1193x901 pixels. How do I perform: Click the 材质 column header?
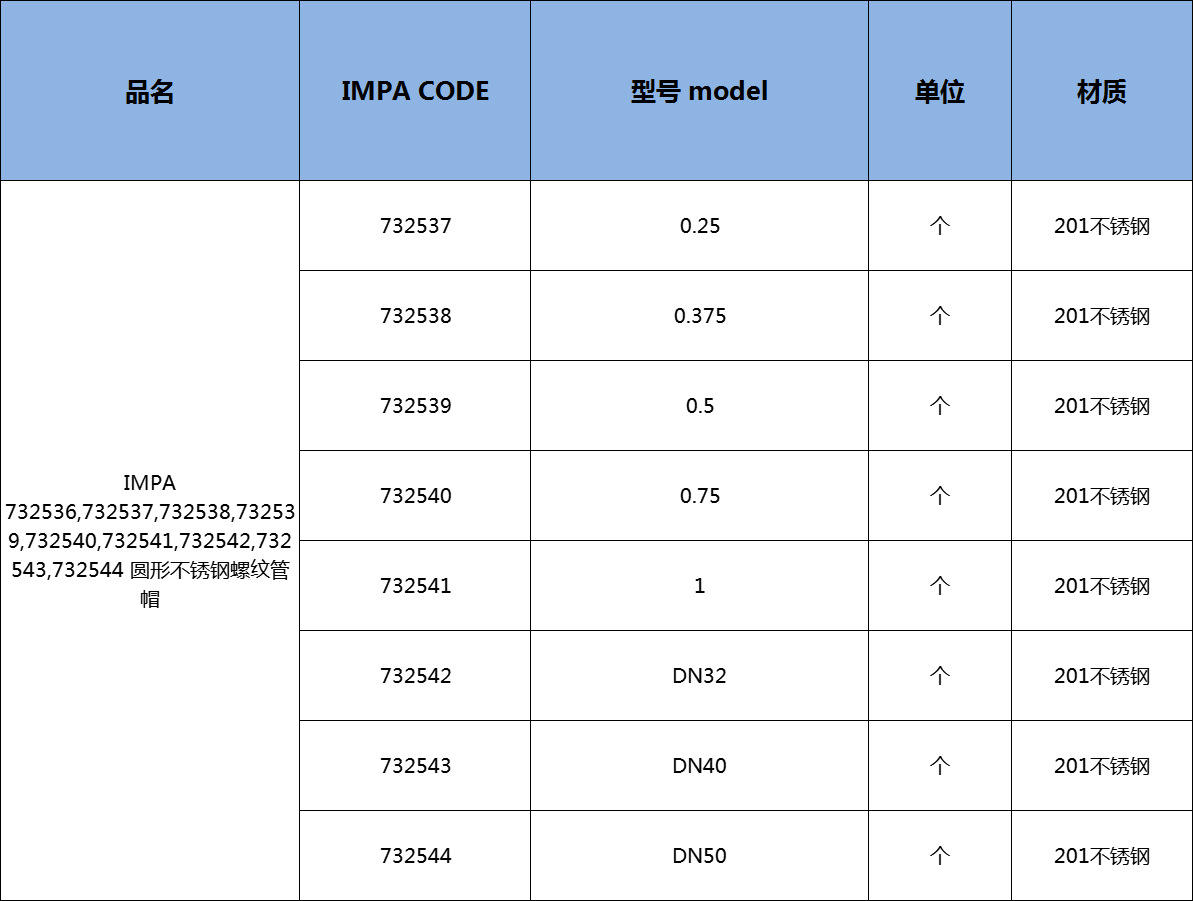(1102, 91)
